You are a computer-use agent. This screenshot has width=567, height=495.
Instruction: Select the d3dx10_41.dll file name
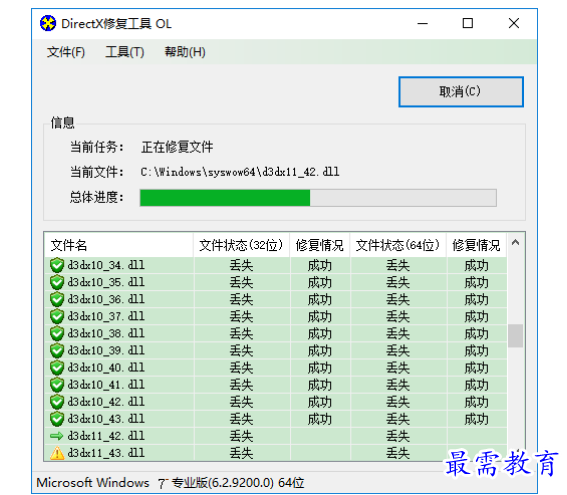point(106,385)
